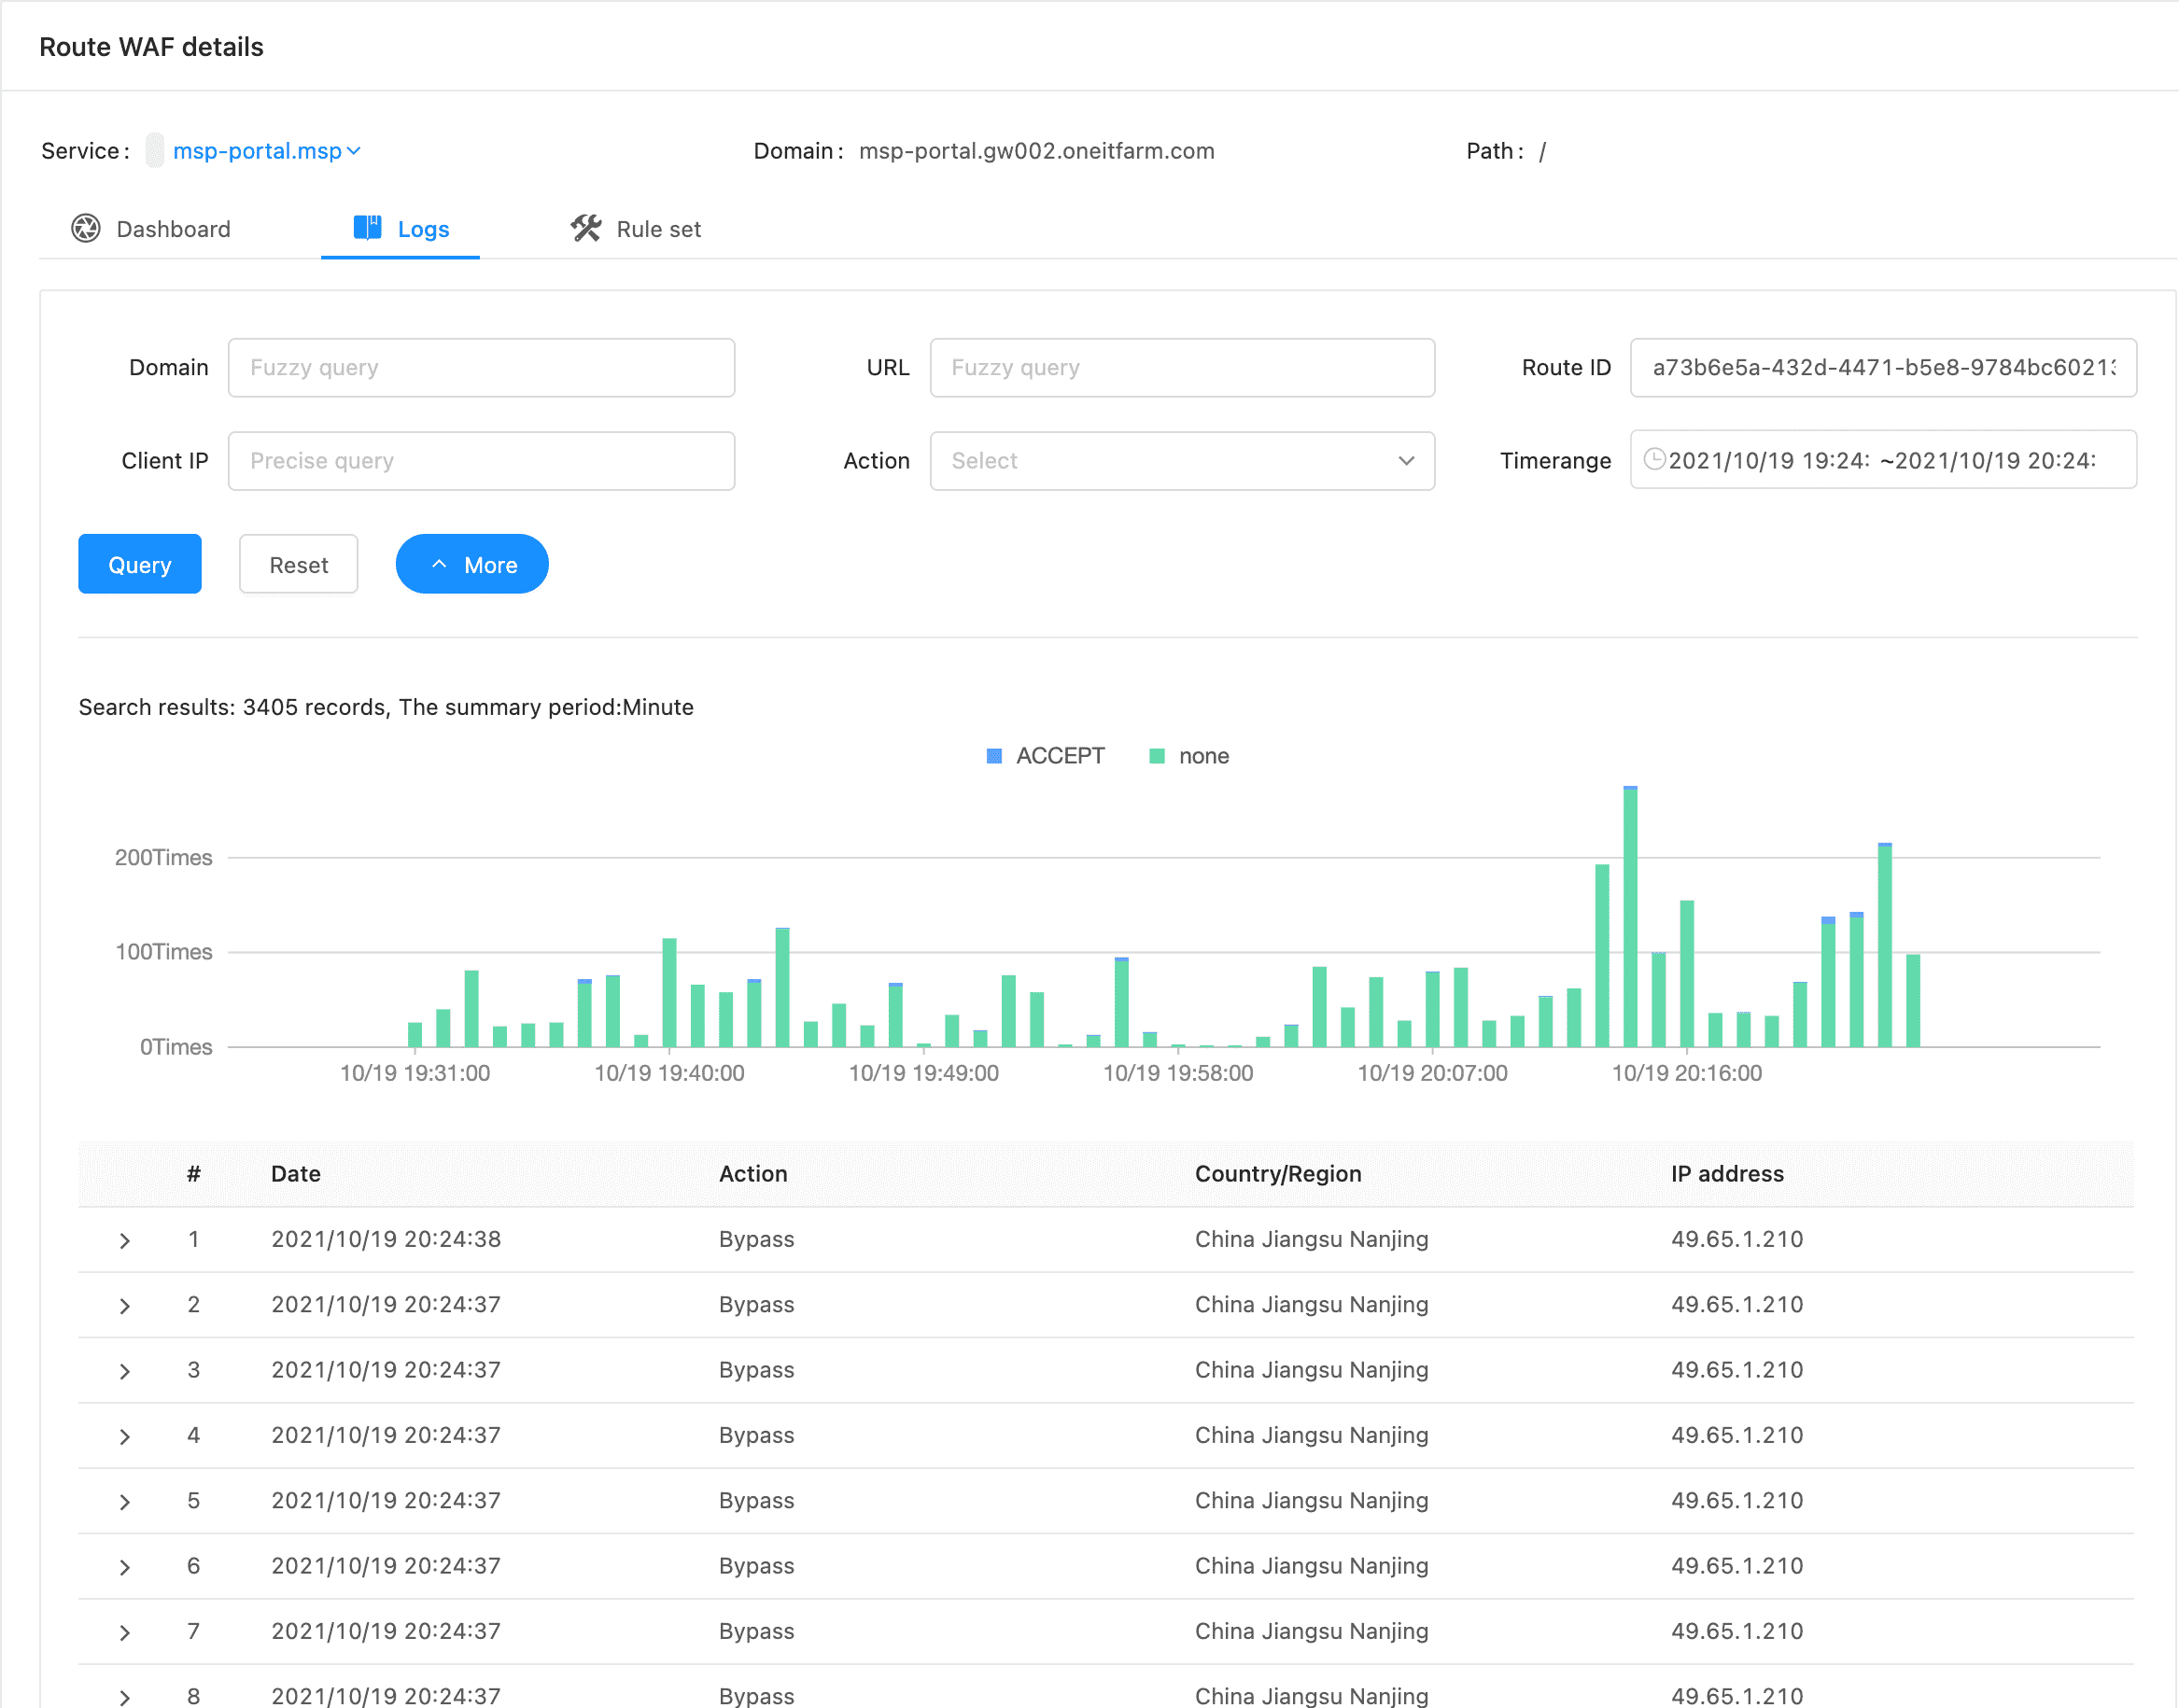This screenshot has width=2179, height=1708.
Task: Click IP 49.65.1.210 in row 4
Action: [1737, 1435]
